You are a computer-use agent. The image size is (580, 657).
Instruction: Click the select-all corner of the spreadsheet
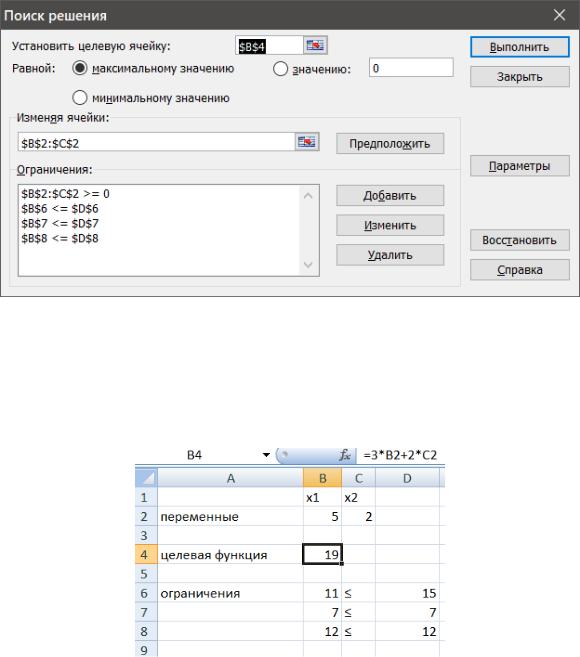(x=146, y=478)
